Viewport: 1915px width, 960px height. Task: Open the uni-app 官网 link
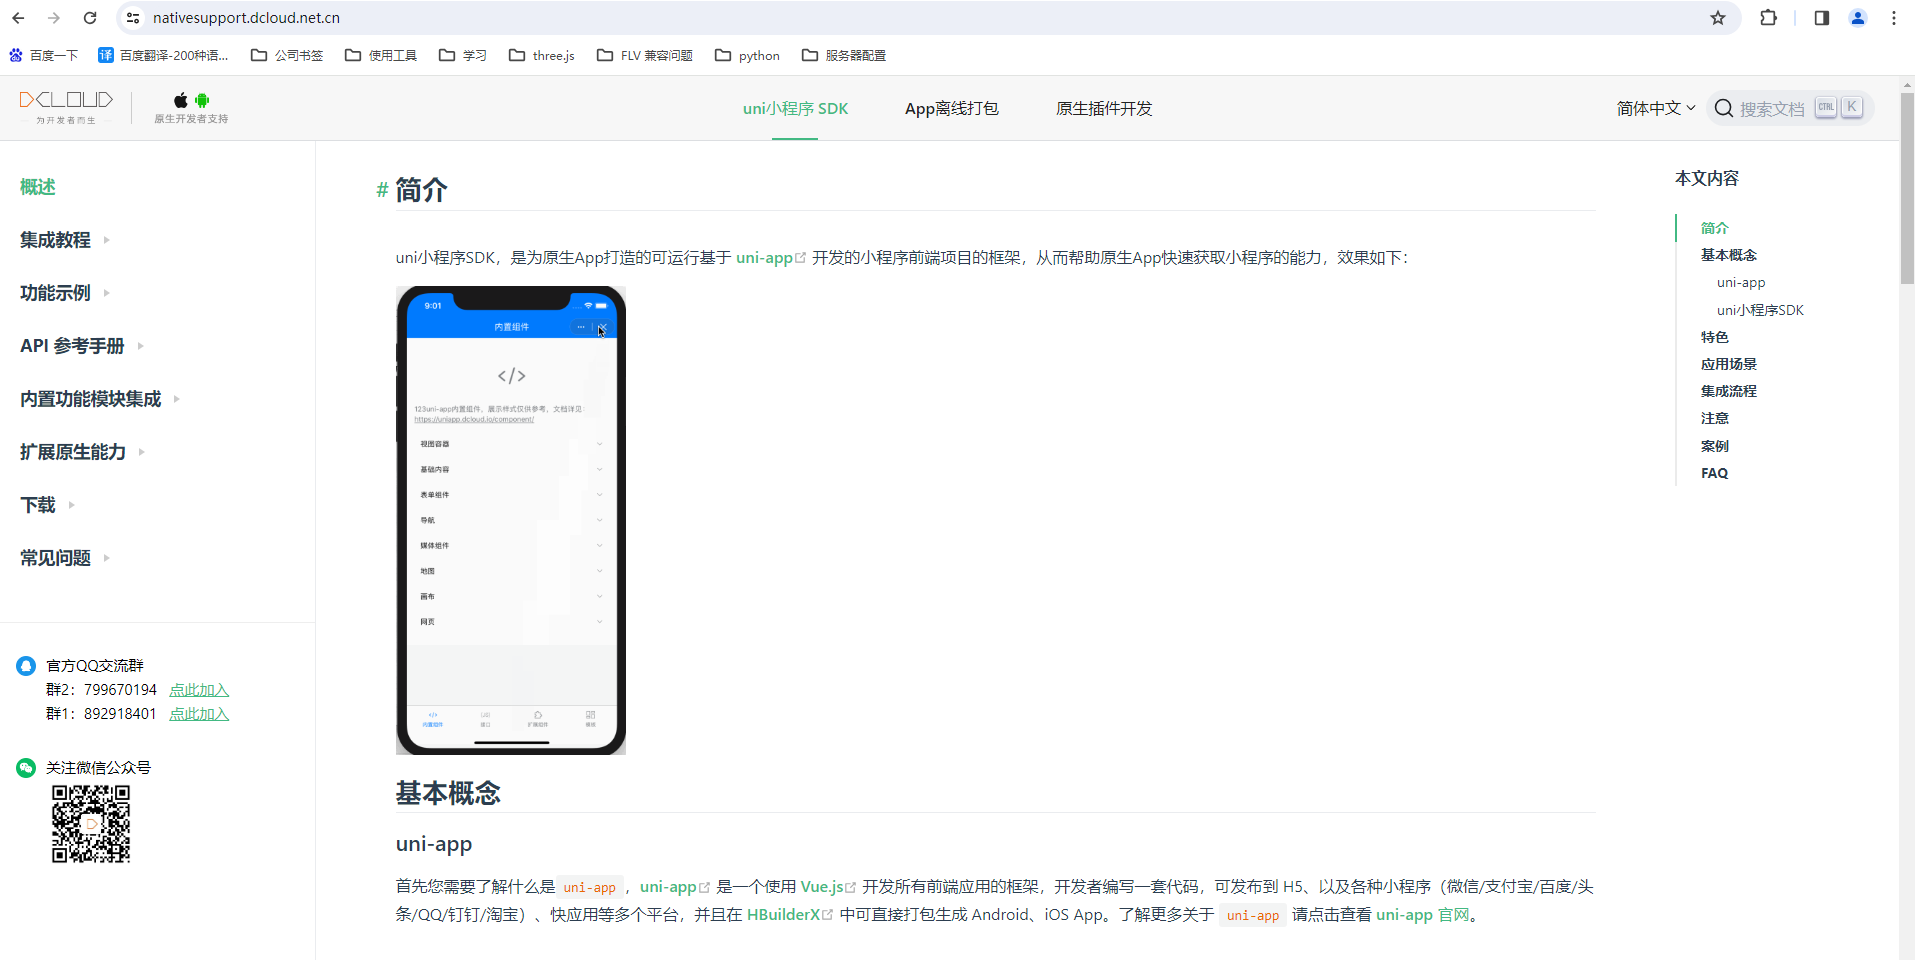[1423, 915]
